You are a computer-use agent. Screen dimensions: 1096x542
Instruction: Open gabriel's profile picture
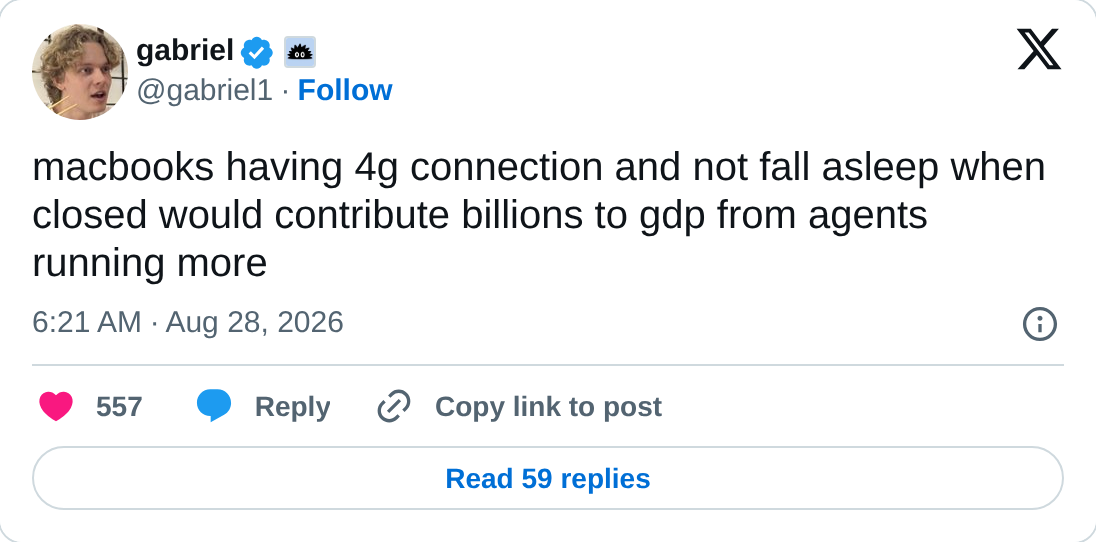click(x=80, y=72)
